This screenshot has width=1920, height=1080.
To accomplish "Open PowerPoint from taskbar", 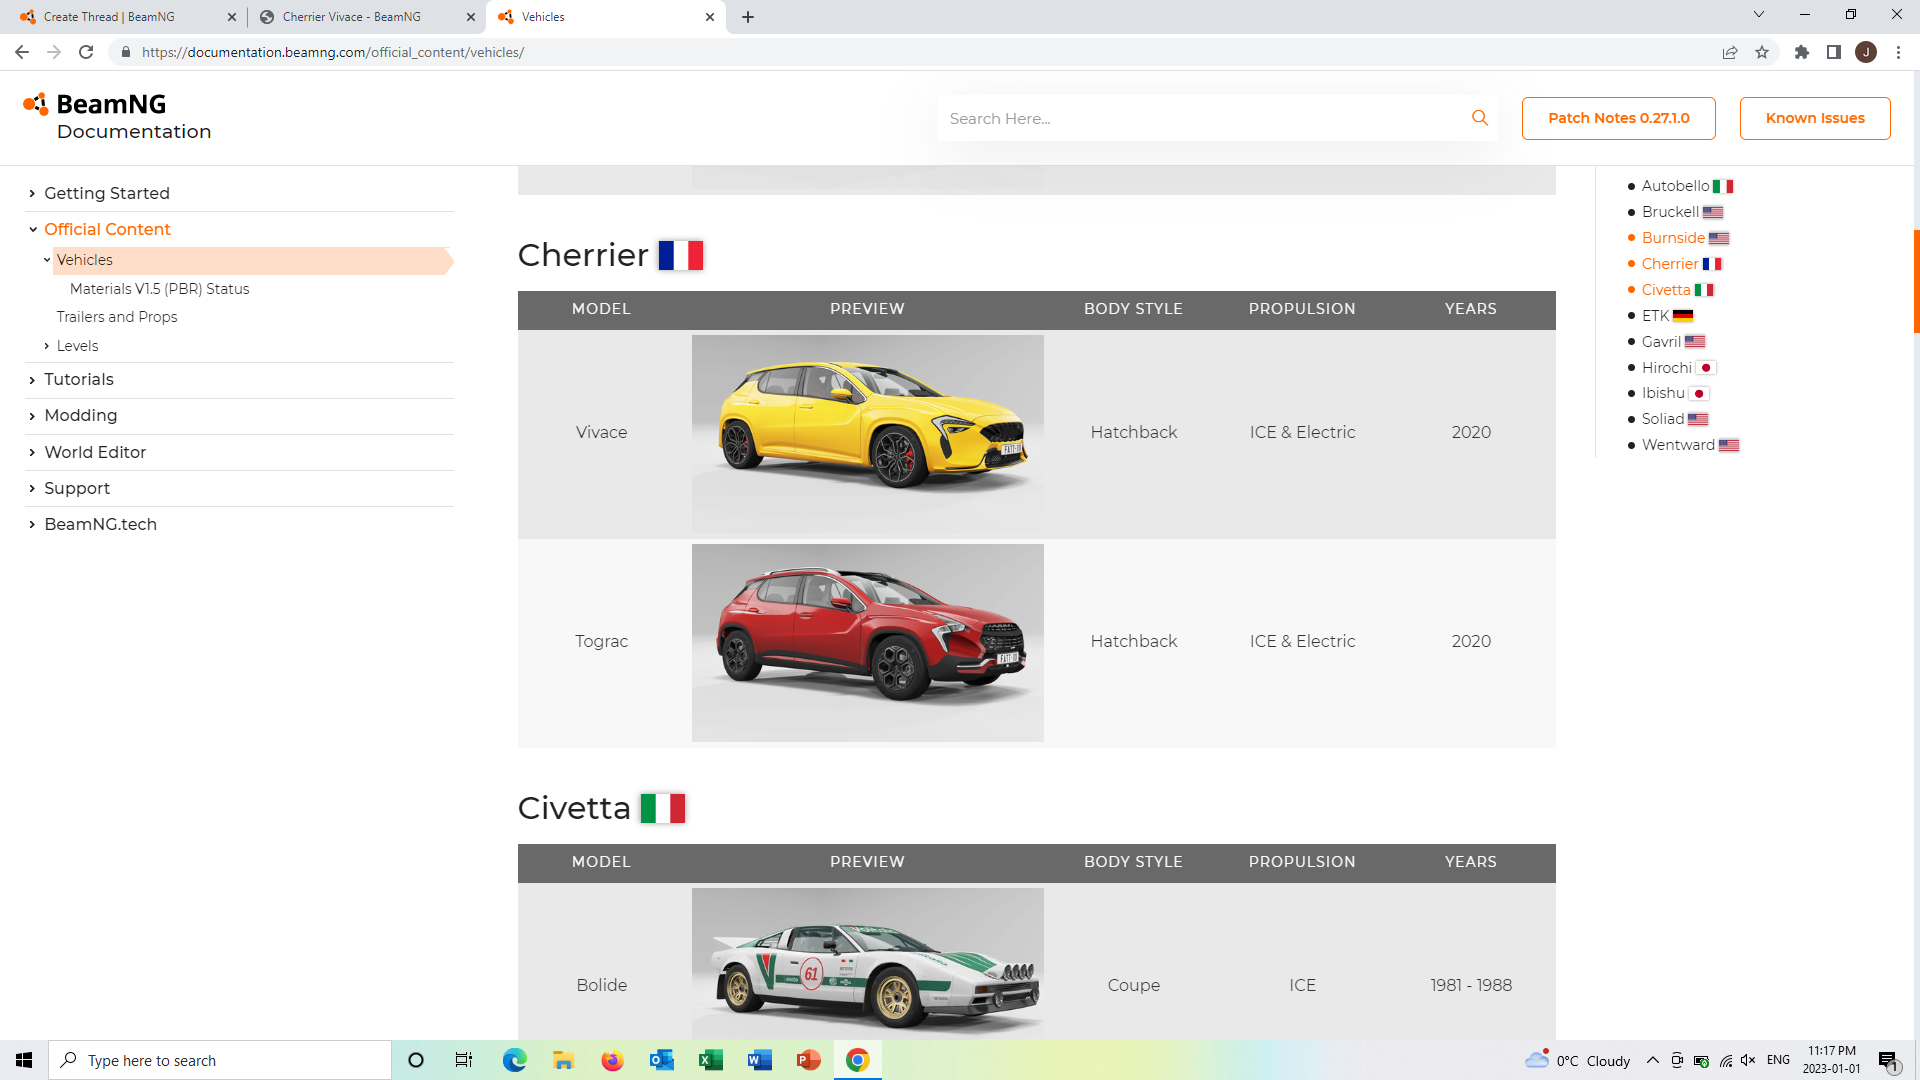I will click(x=808, y=1060).
